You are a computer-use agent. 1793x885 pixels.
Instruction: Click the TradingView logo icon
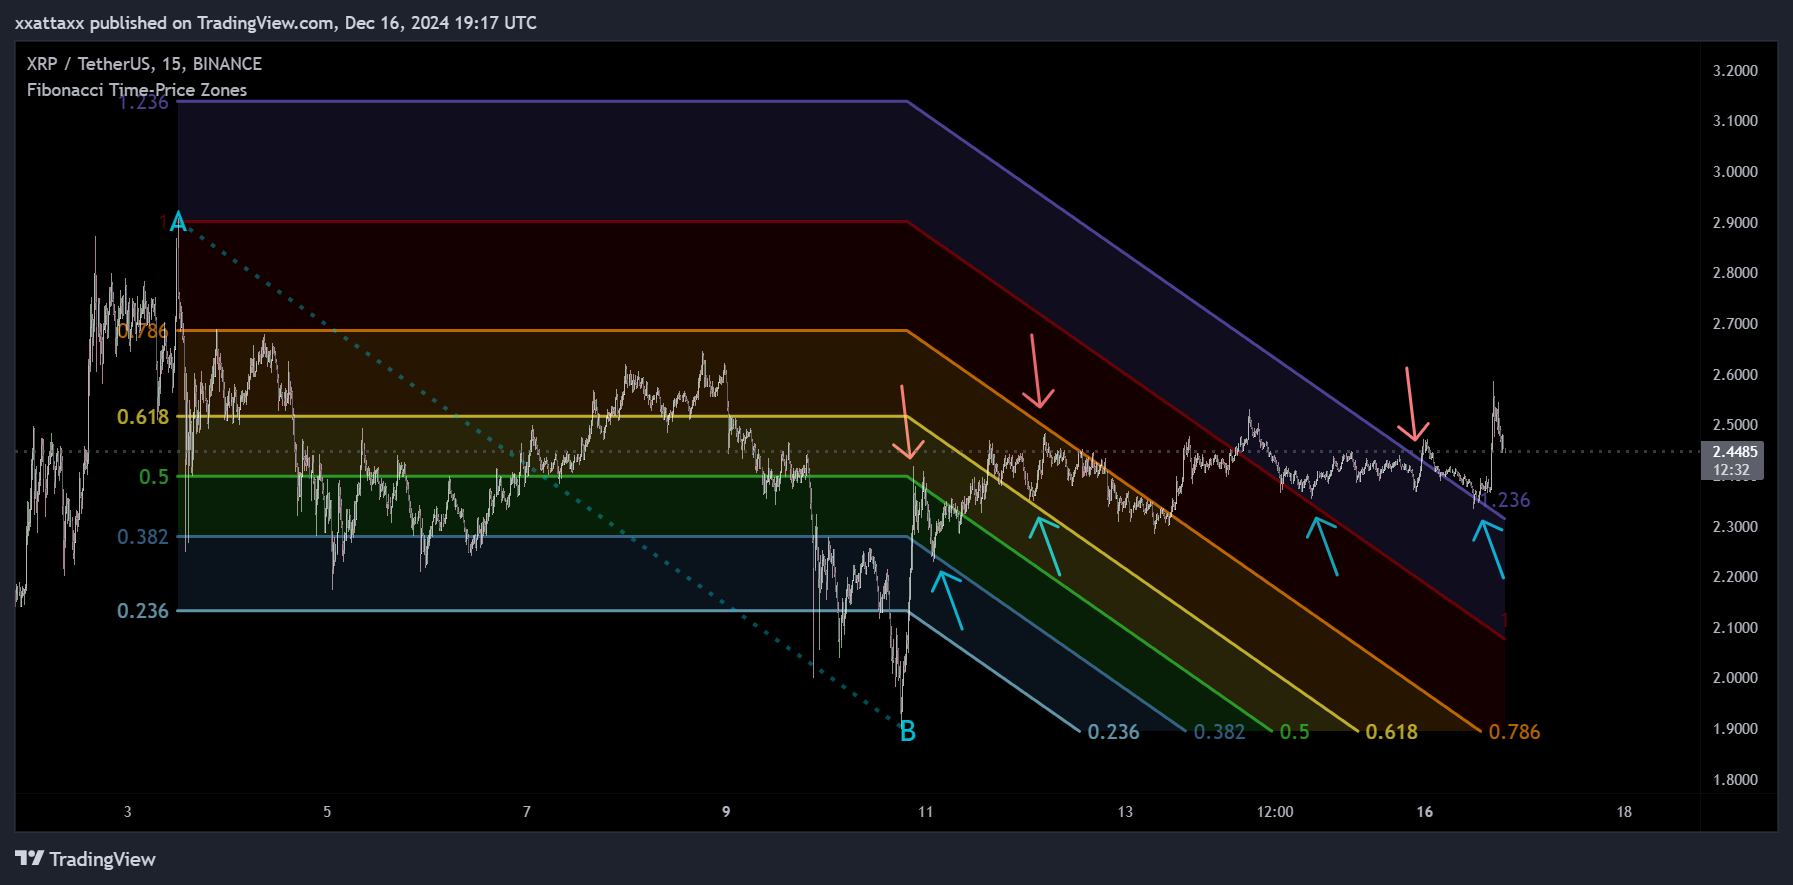pos(30,858)
